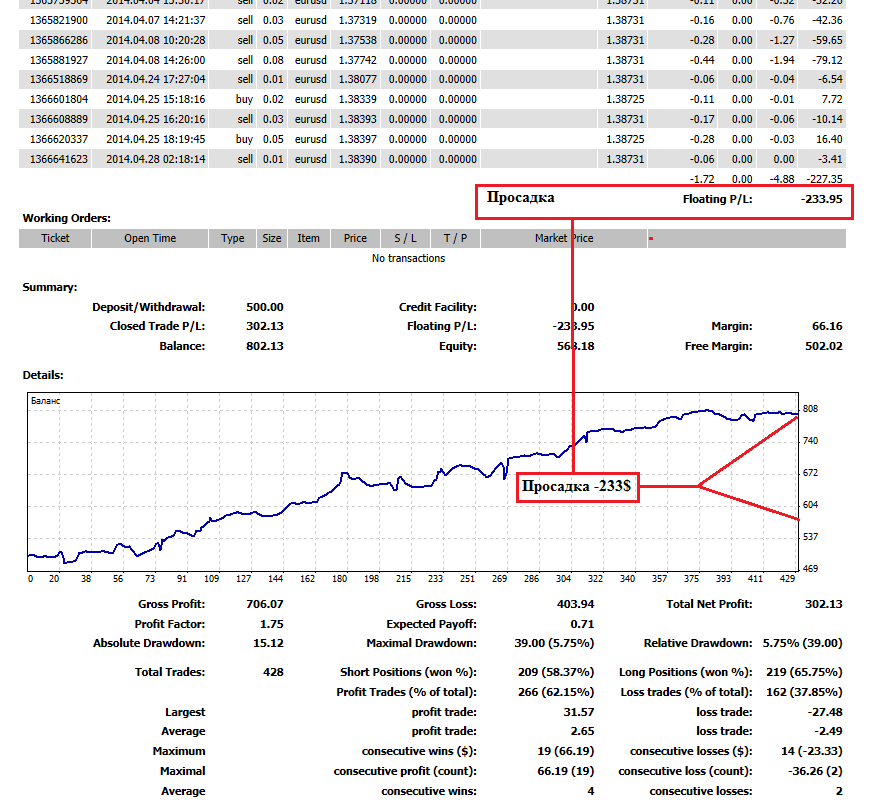Click Gross Profit value 706.07
This screenshot has width=880, height=802.
click(x=265, y=604)
